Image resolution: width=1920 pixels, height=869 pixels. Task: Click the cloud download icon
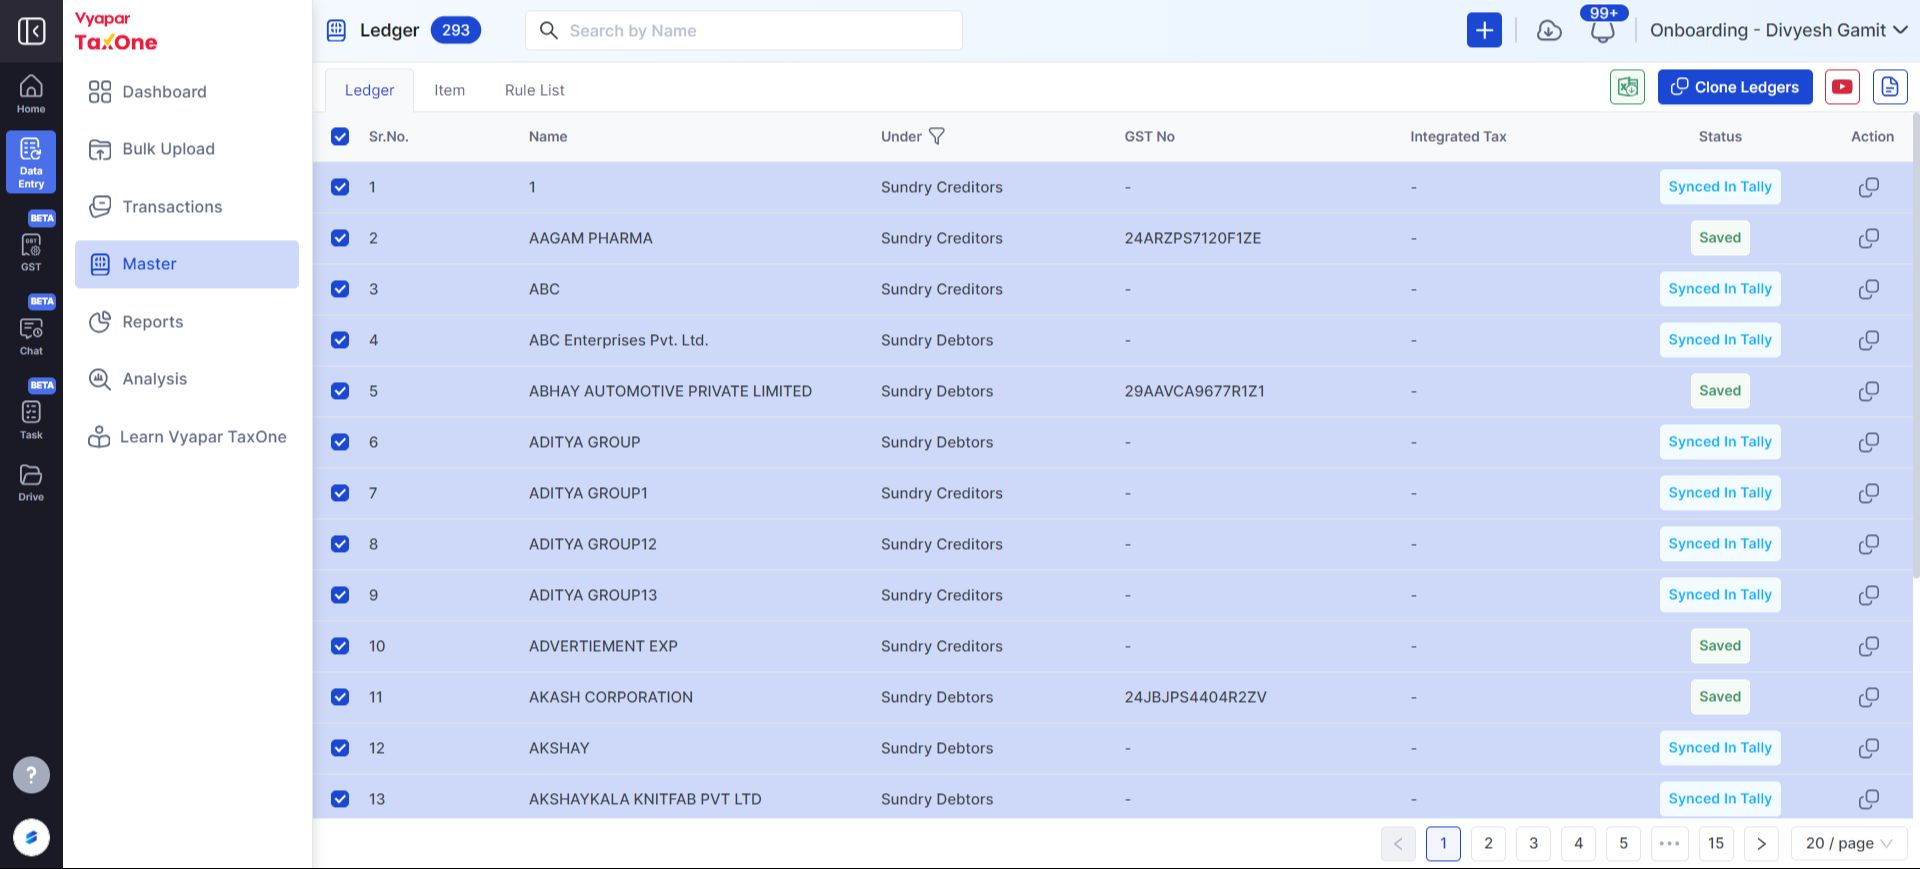1549,30
